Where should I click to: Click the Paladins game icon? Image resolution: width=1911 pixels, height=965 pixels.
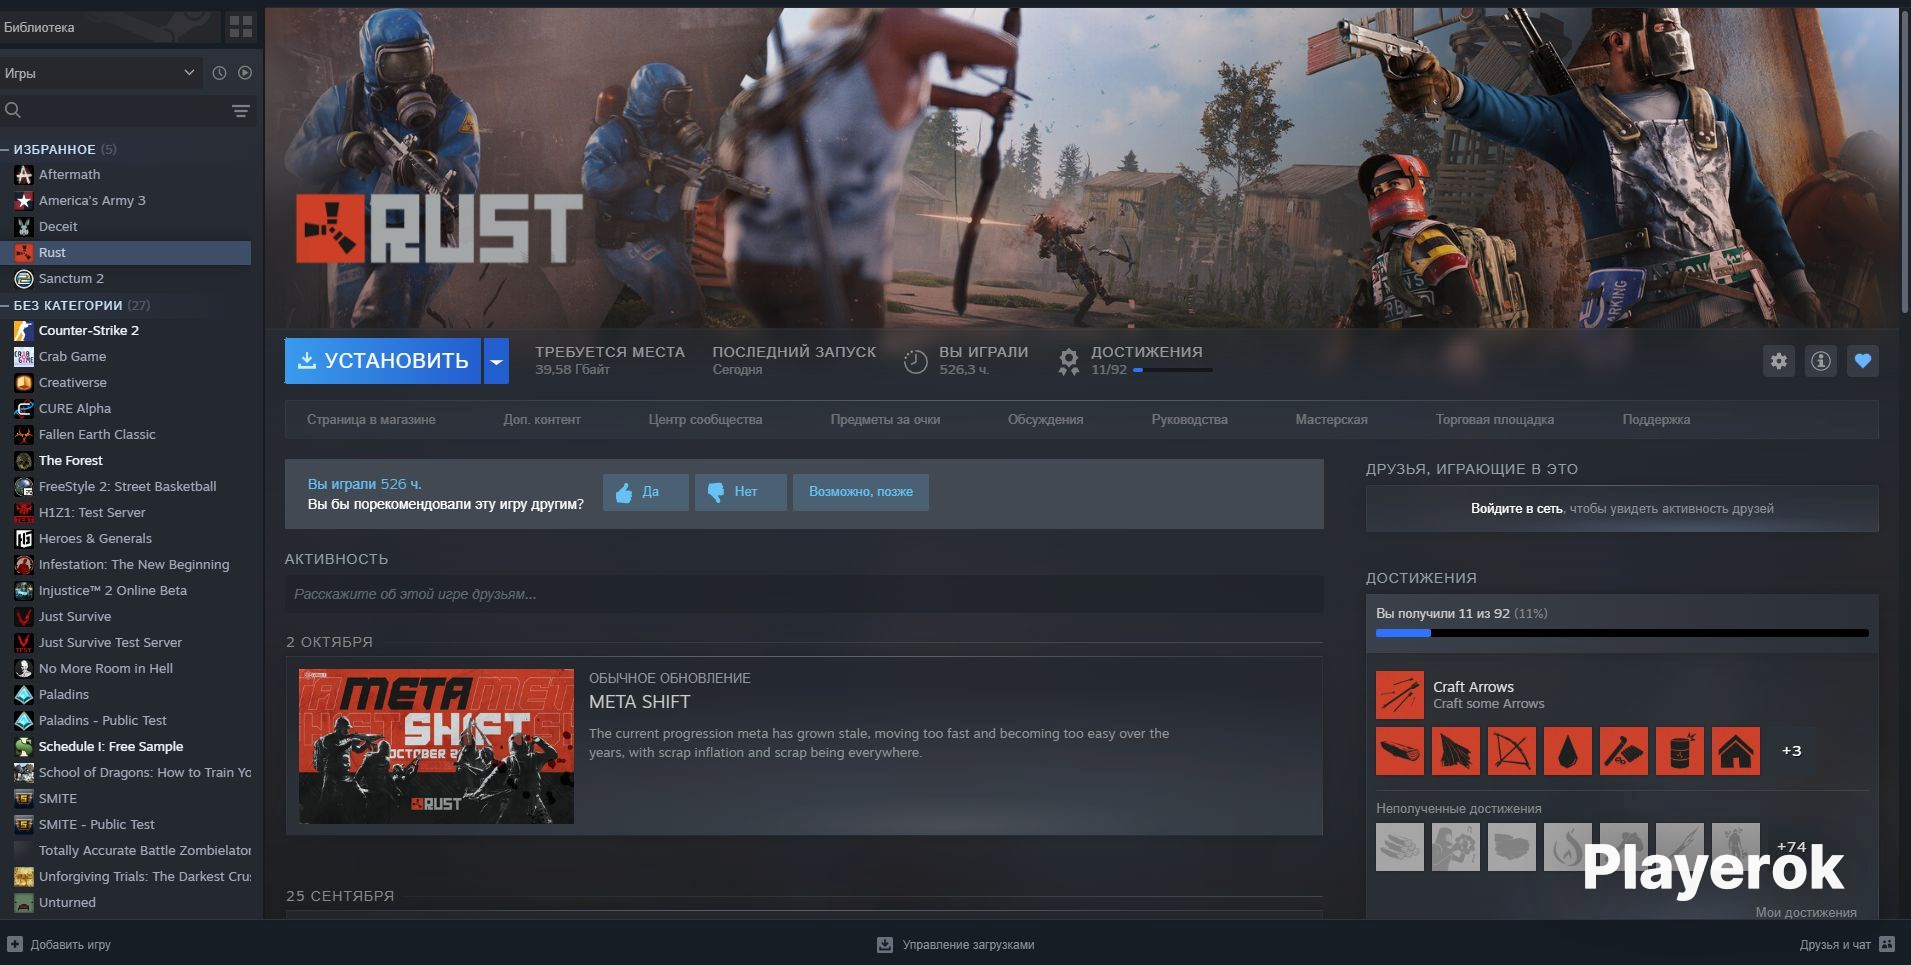(x=23, y=694)
